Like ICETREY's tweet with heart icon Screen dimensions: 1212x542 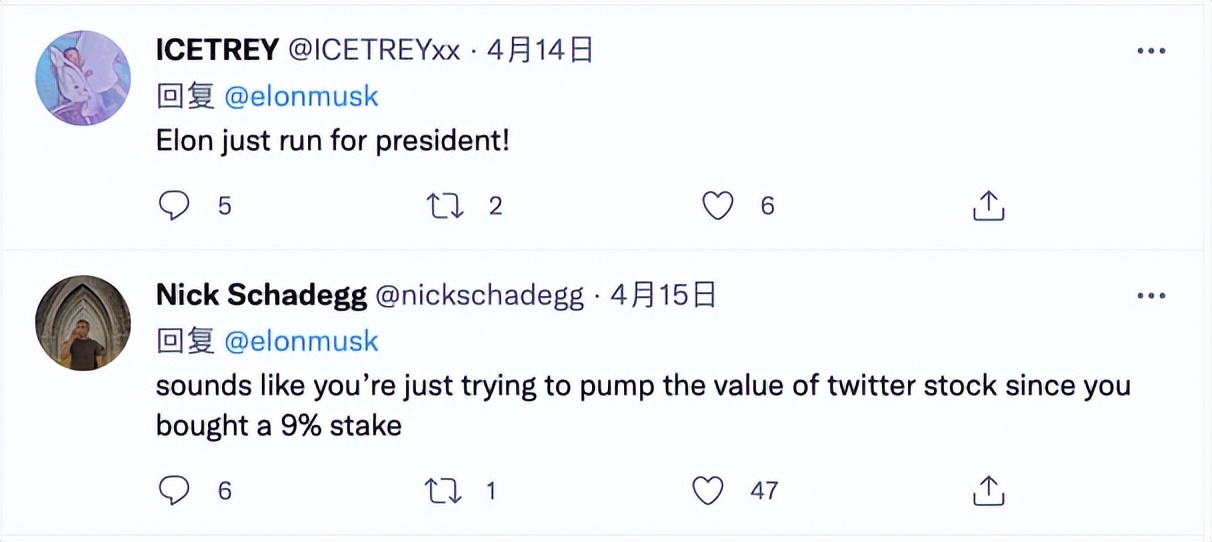[x=717, y=206]
